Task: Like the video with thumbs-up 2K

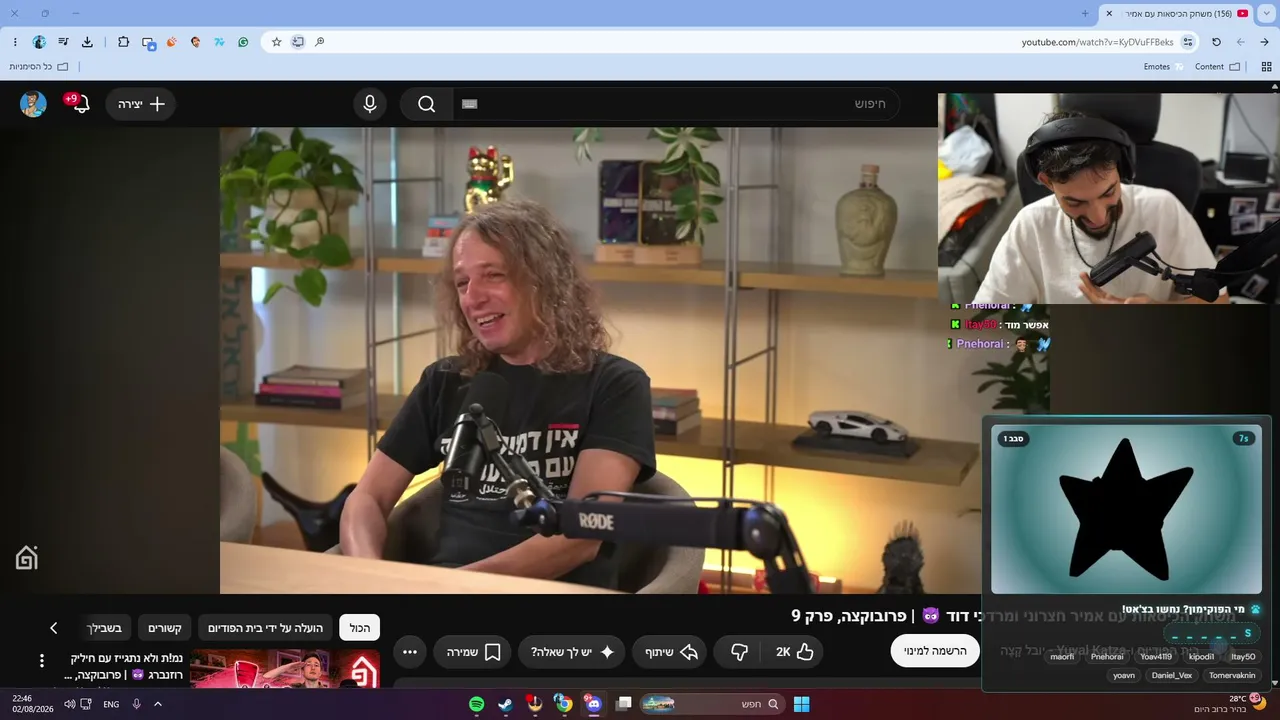Action: click(795, 652)
